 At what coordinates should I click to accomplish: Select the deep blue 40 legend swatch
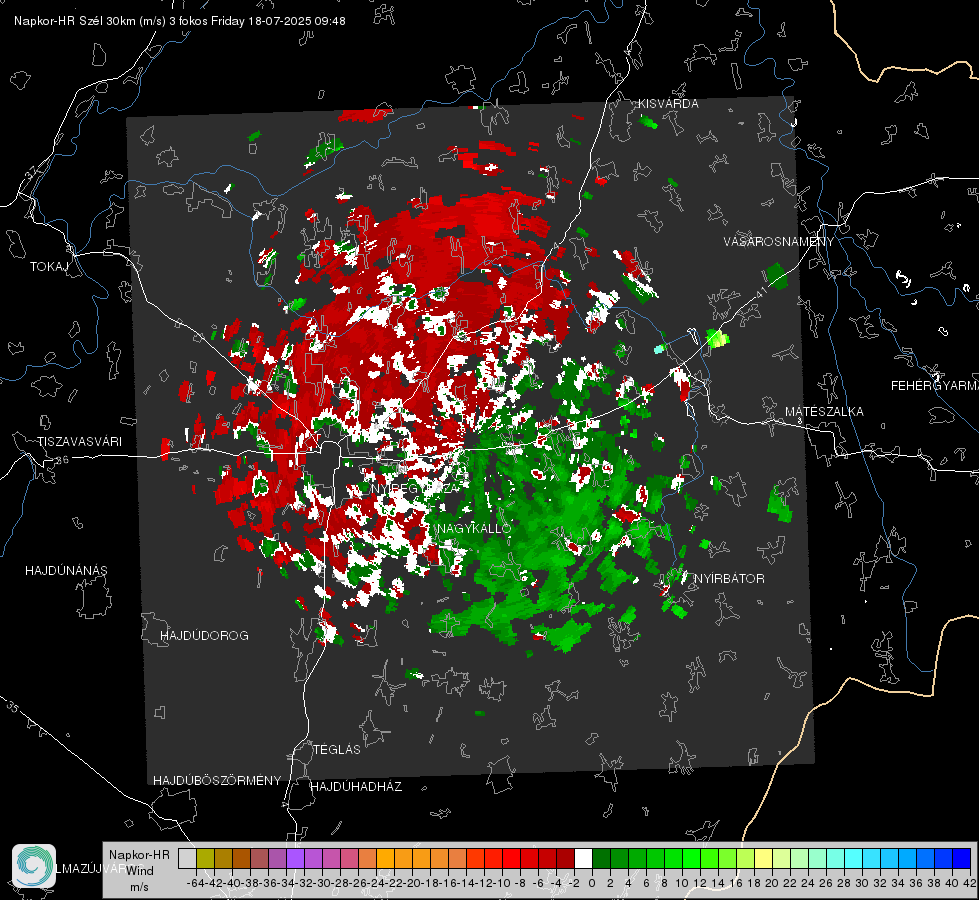(961, 859)
